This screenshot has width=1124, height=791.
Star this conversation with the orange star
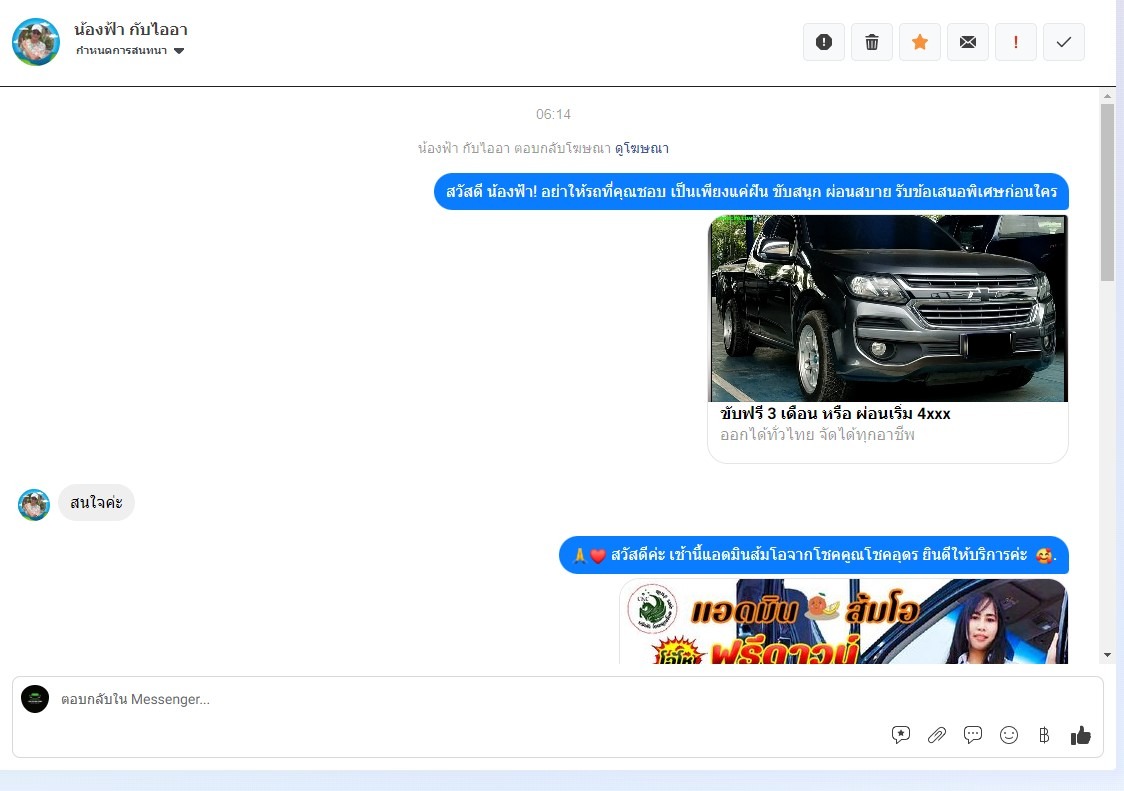click(920, 42)
